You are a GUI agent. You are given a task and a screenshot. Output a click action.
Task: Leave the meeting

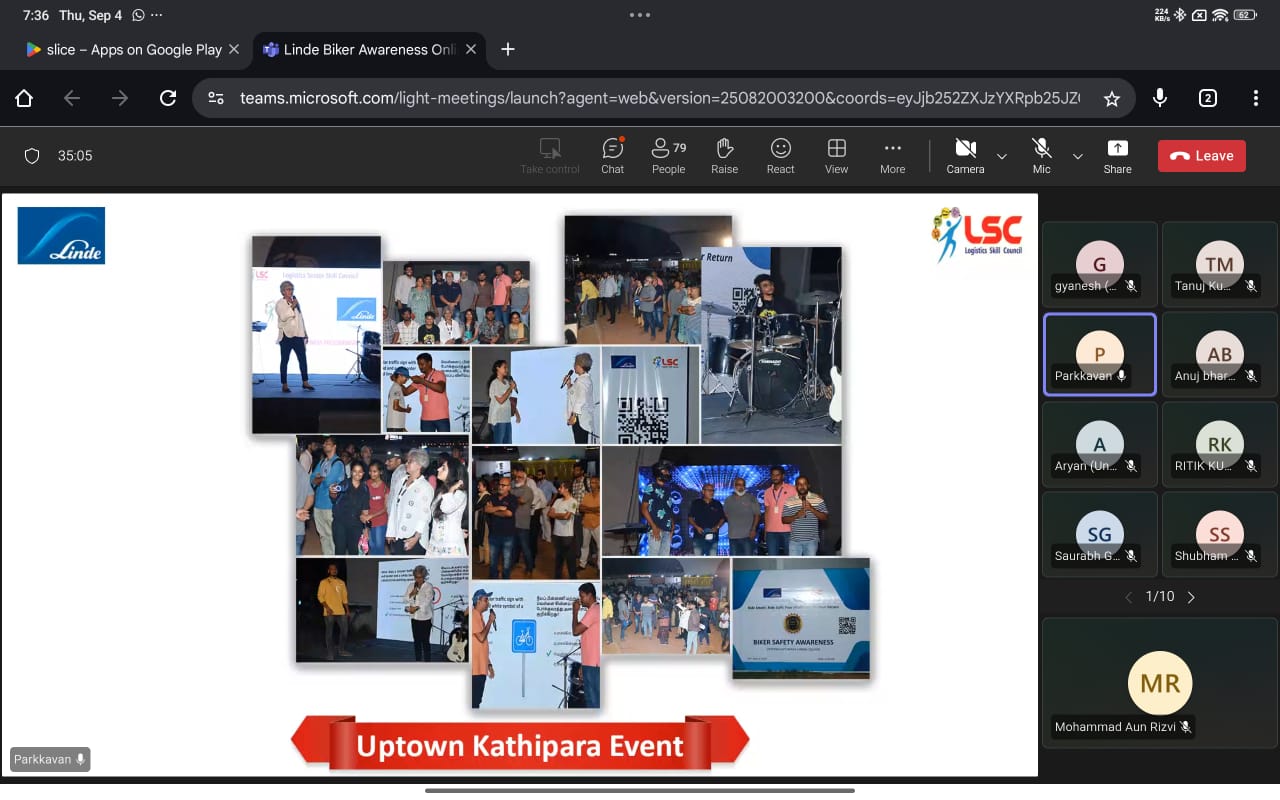pyautogui.click(x=1201, y=156)
